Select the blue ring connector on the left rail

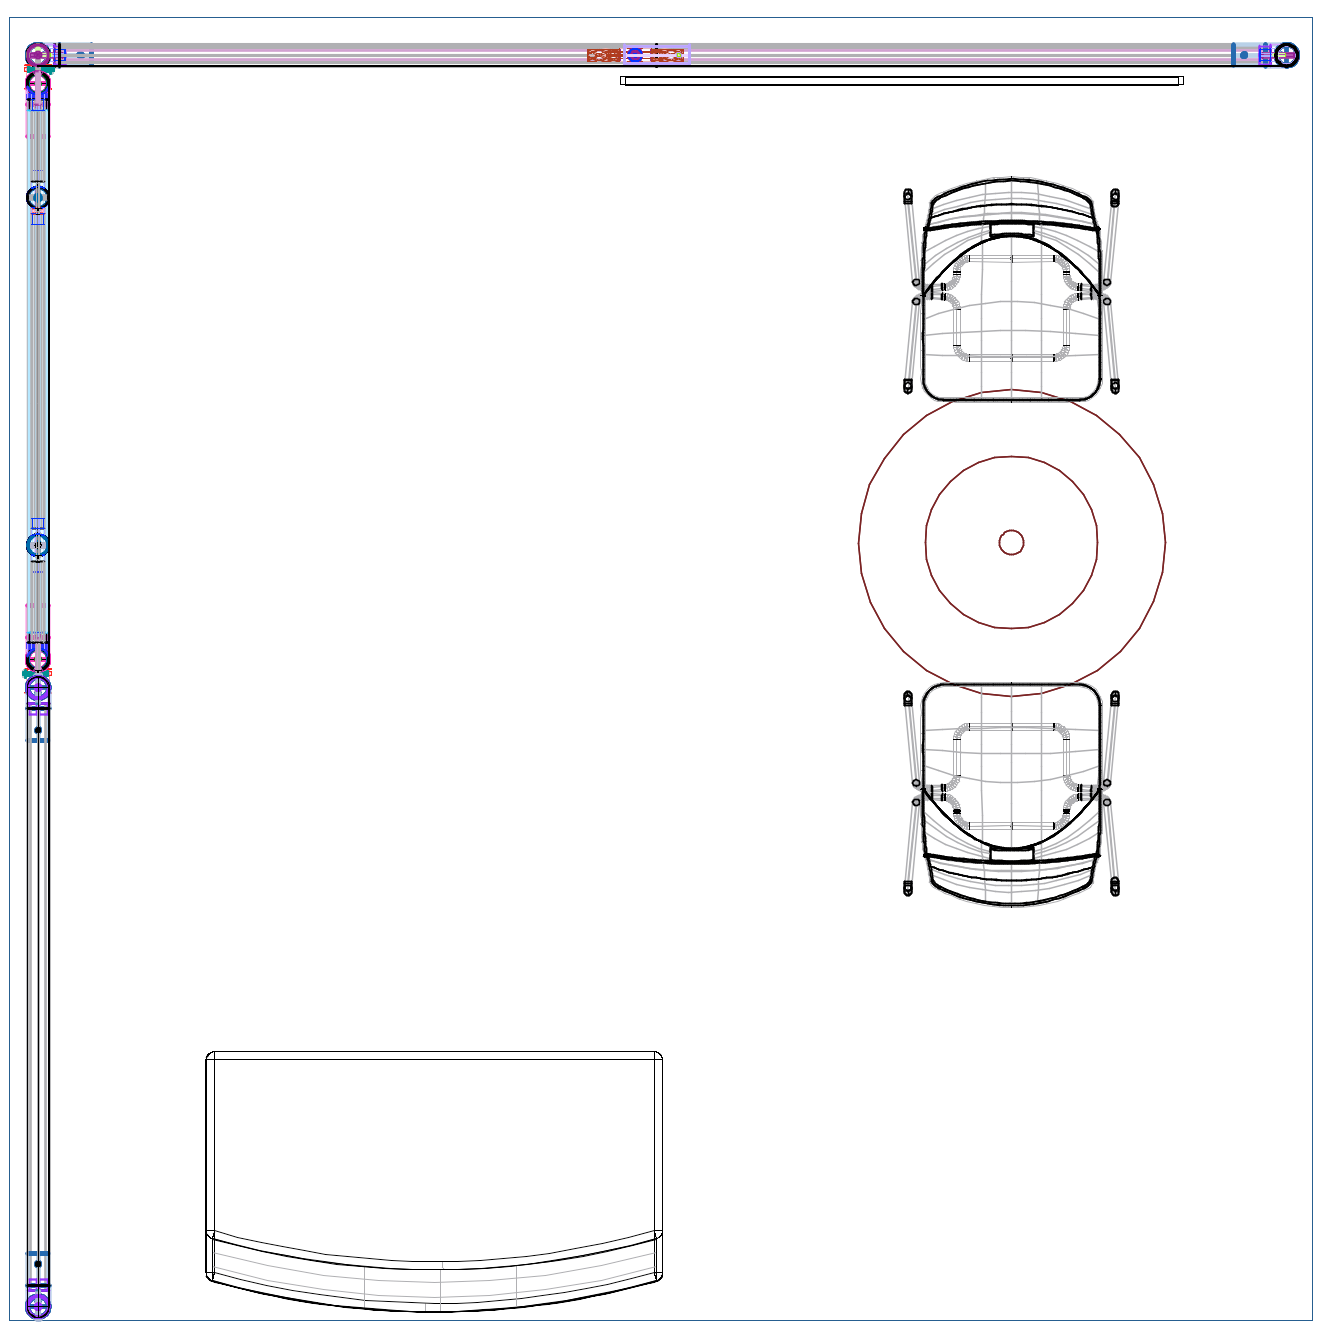click(x=37, y=545)
